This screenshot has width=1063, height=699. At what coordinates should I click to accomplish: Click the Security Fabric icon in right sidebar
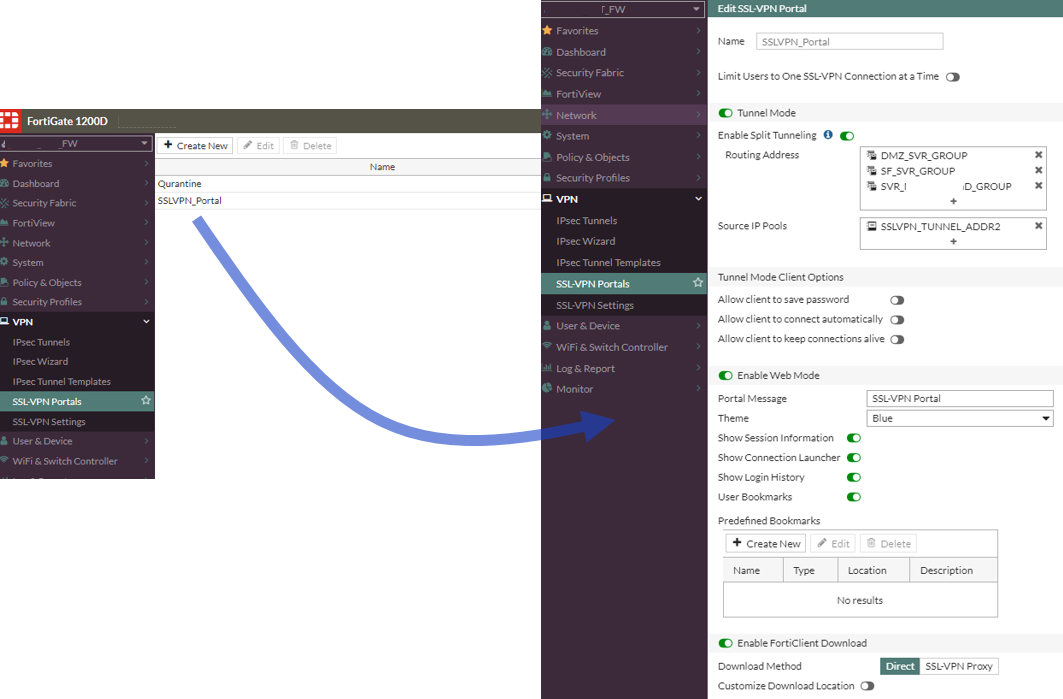point(547,73)
